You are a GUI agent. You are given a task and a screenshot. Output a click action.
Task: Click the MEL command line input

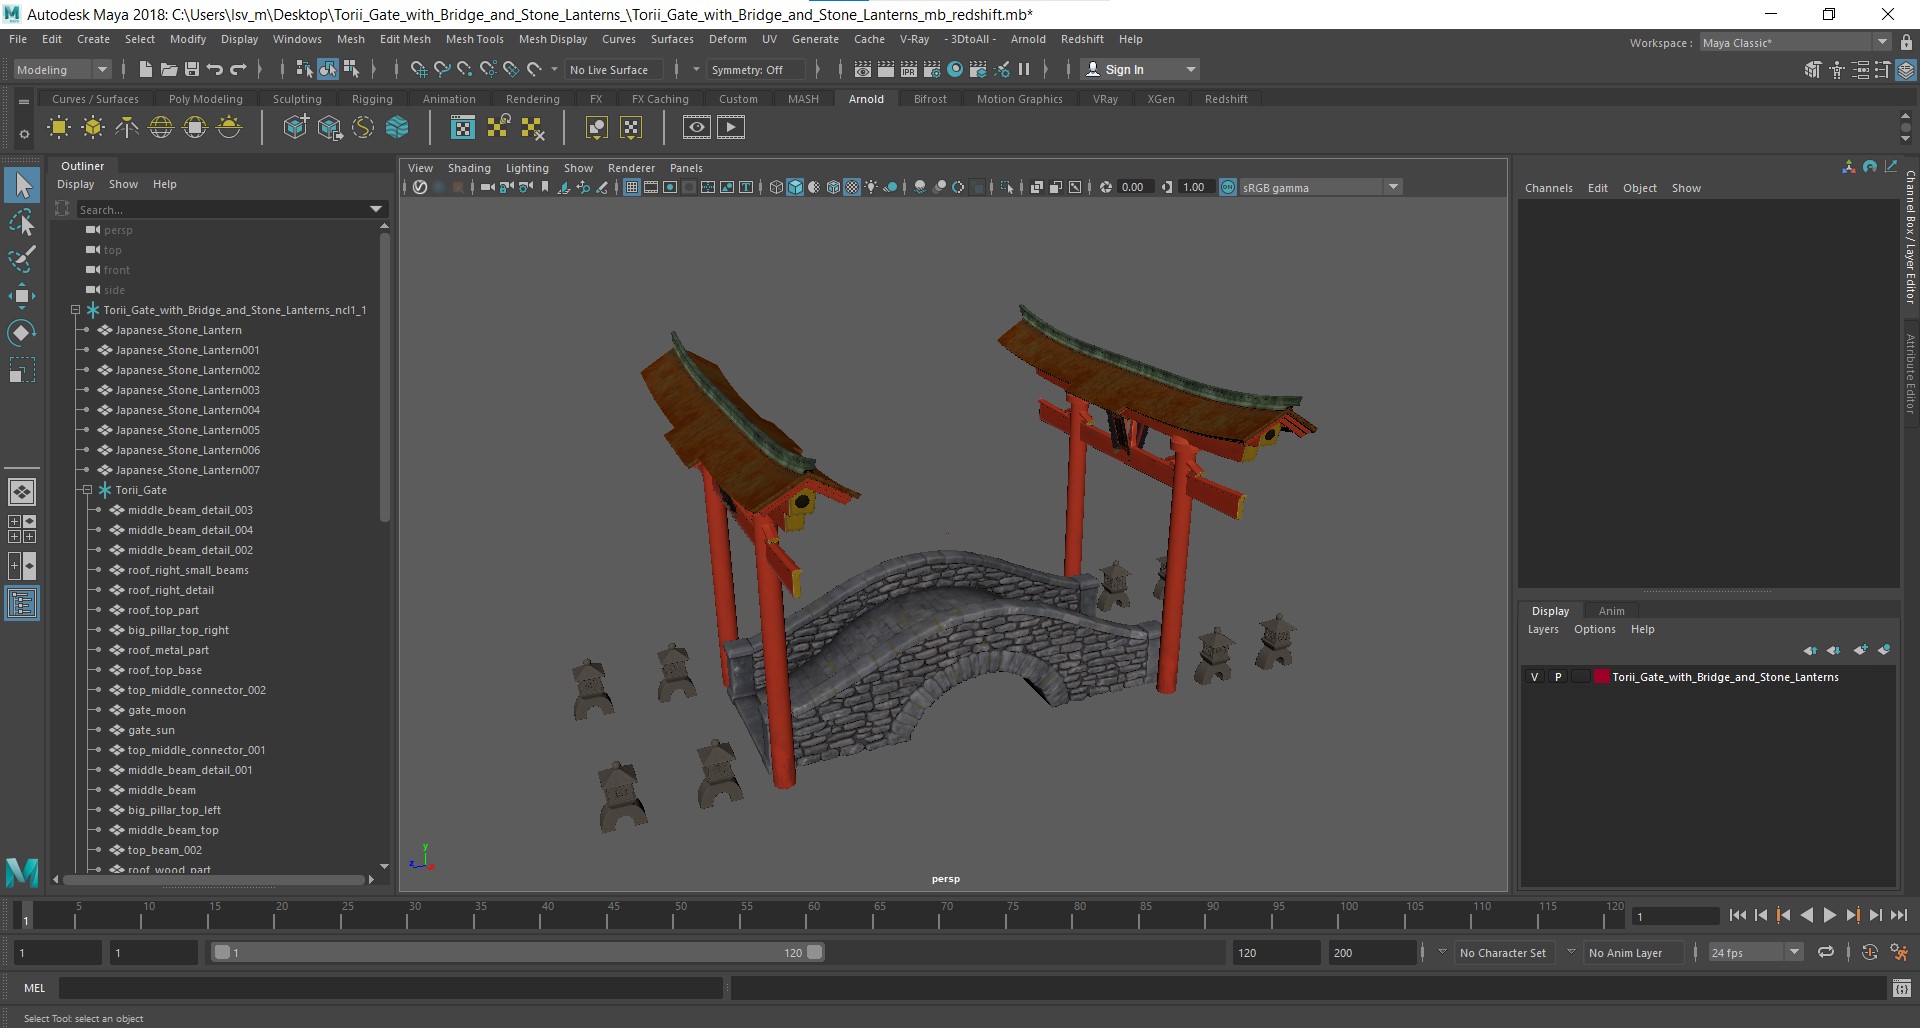(390, 988)
